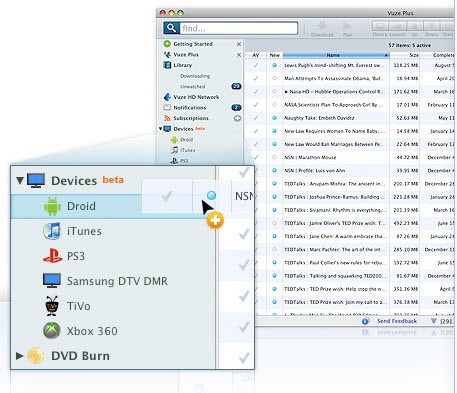Toggle New dot on Lewis Pugh row
The height and width of the screenshot is (393, 457).
pyautogui.click(x=274, y=65)
